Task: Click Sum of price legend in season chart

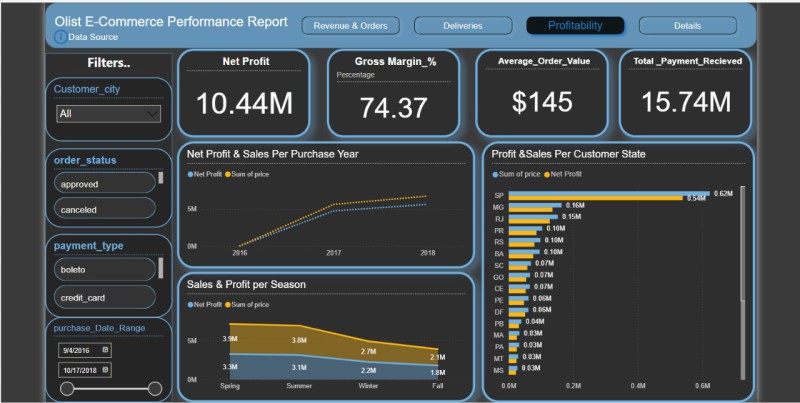Action: (247, 305)
